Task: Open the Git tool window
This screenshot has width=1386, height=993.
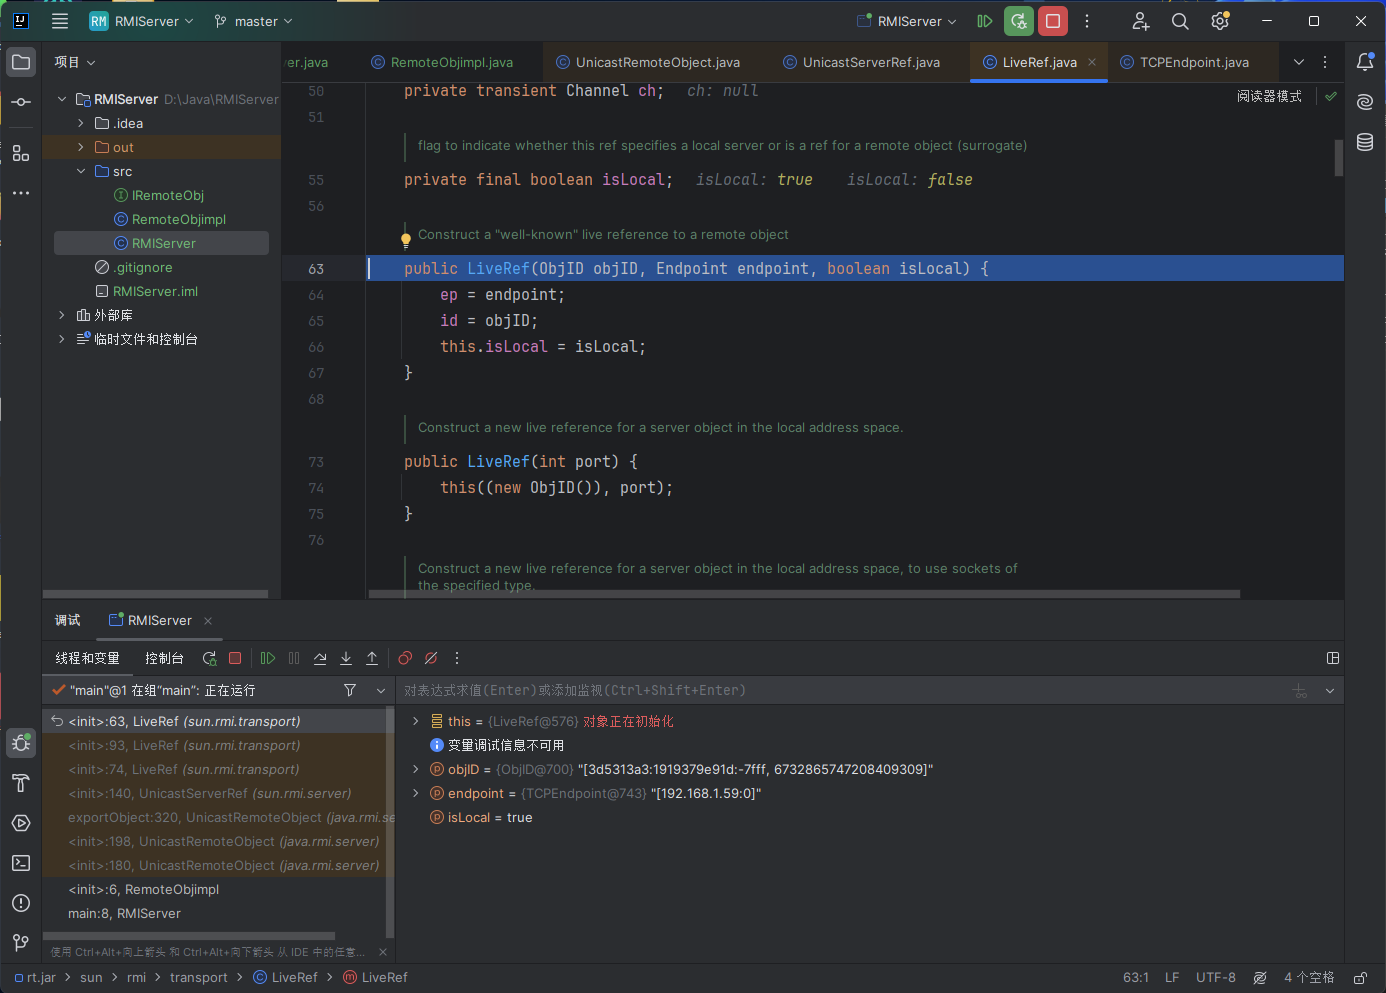Action: pos(21,943)
